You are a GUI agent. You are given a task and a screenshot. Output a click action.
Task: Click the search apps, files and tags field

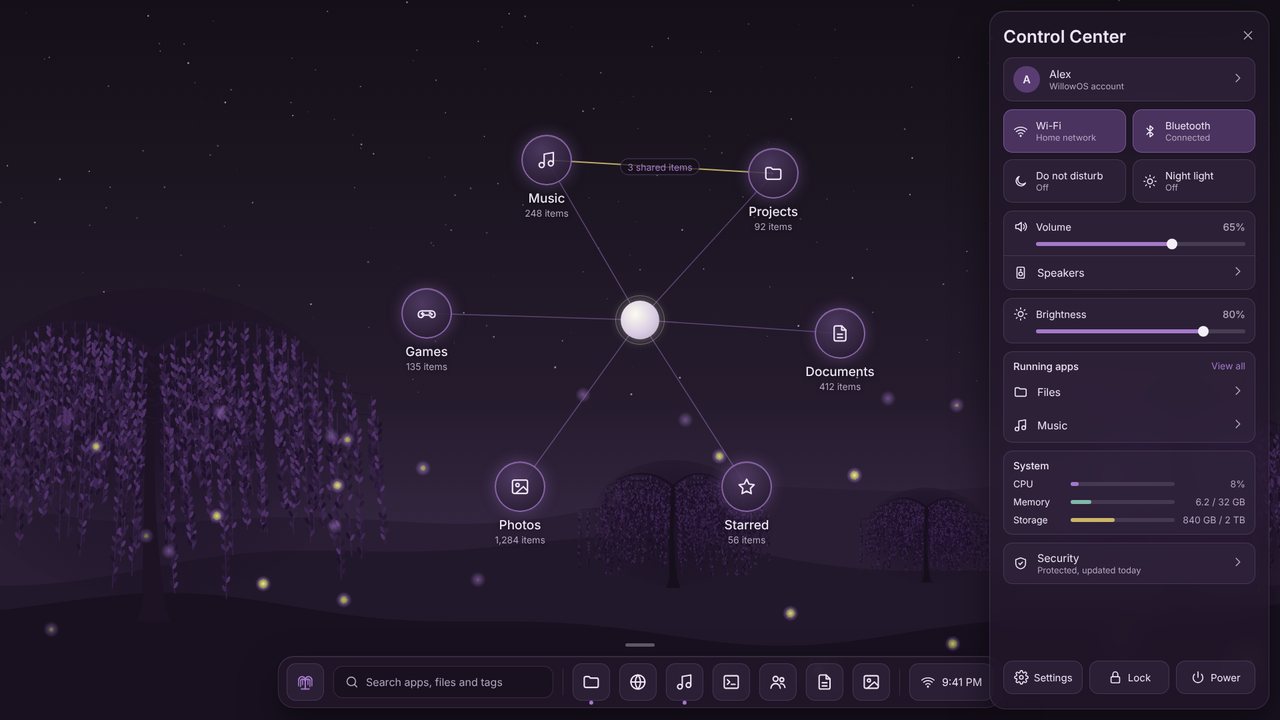tap(443, 682)
